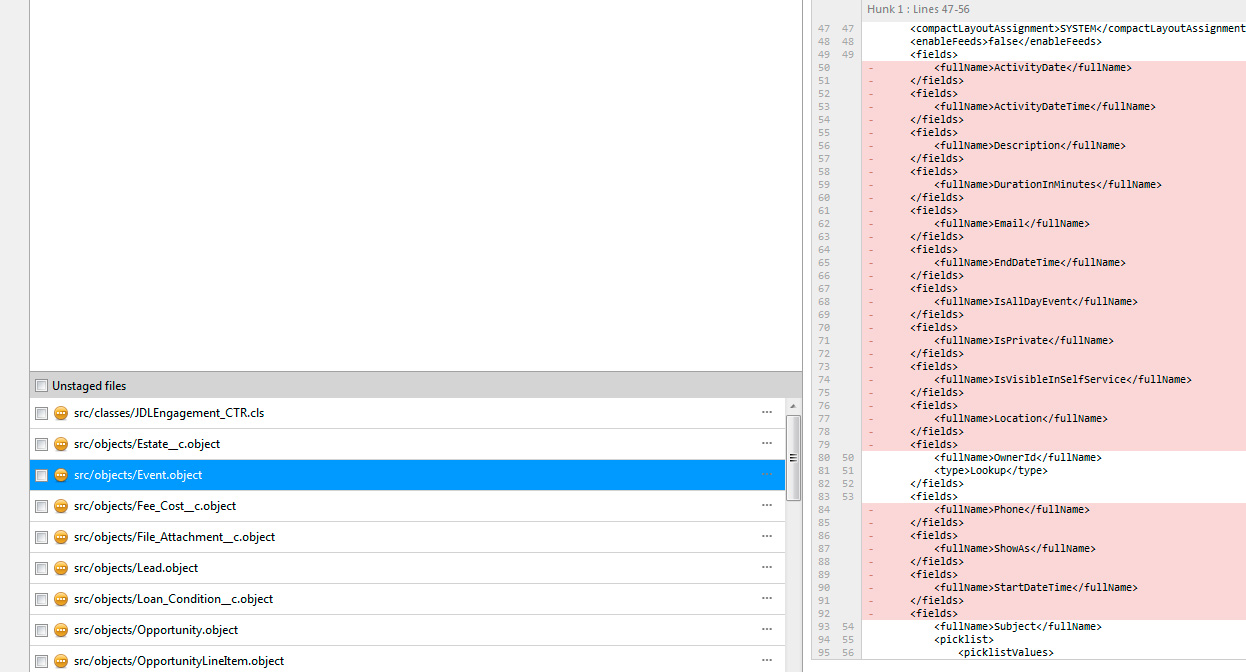
Task: Open the ellipsis menu for File_Attachment__c.object
Action: 767,536
